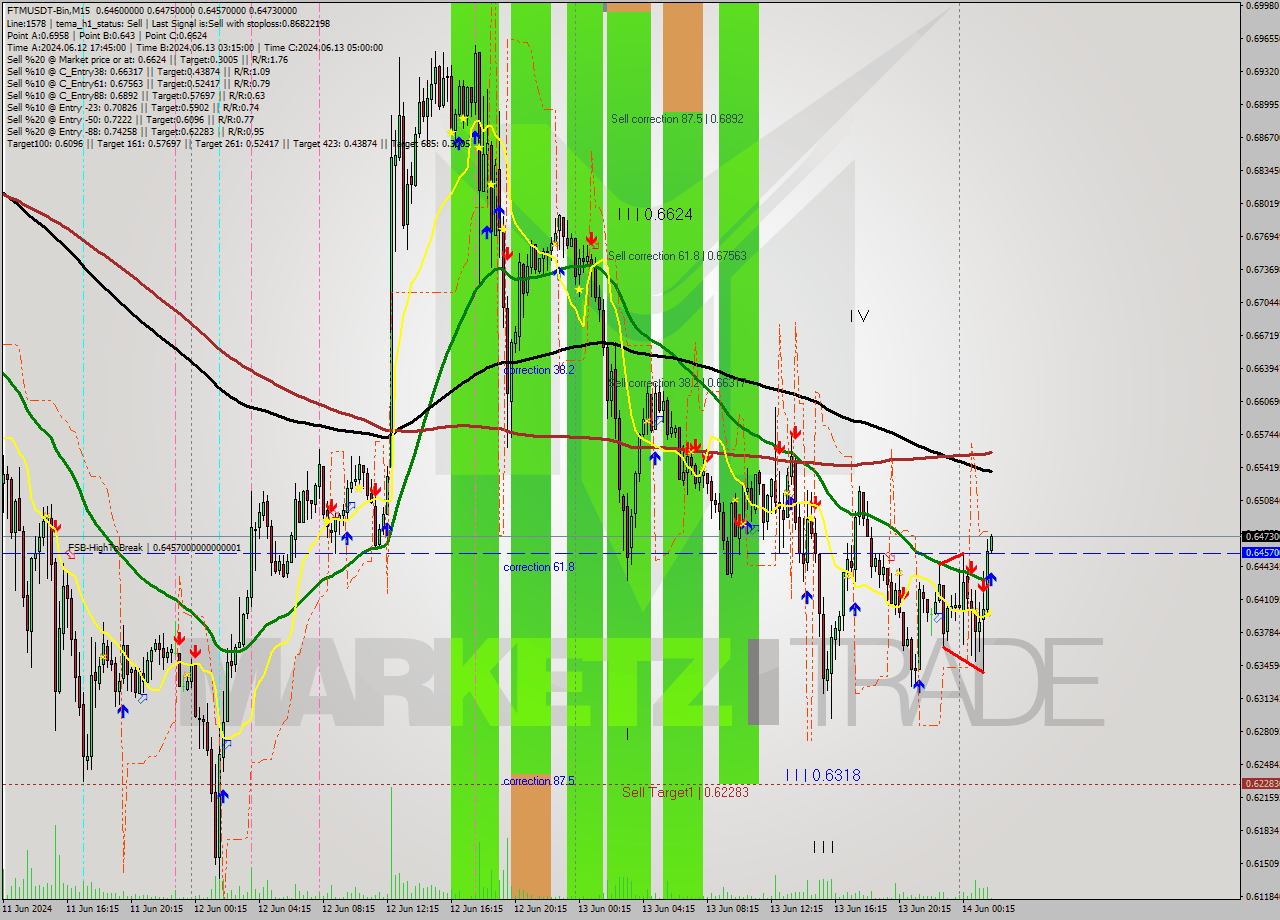
Task: Click the '12 Jun 12:15' time label
Action: [x=412, y=910]
